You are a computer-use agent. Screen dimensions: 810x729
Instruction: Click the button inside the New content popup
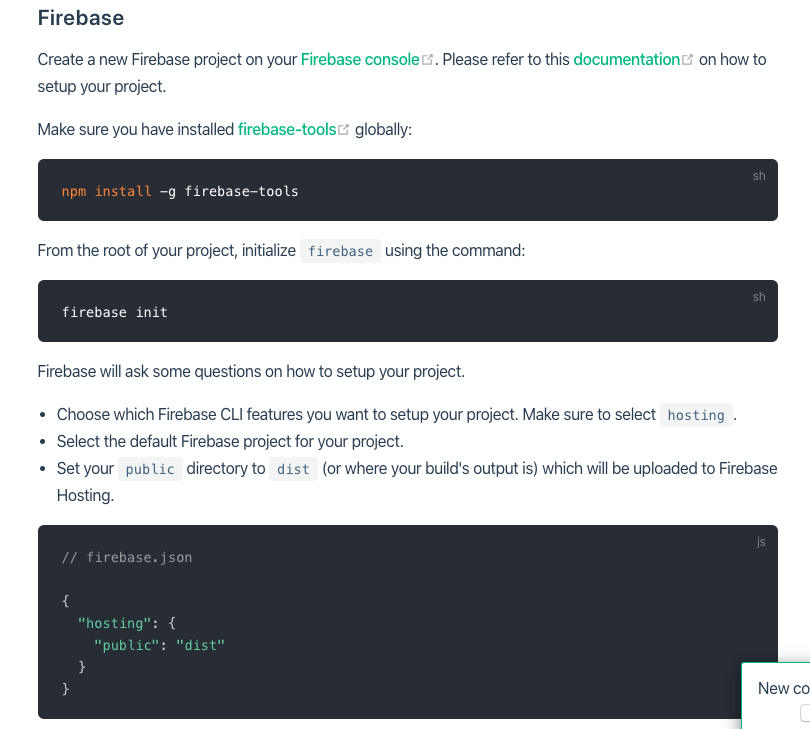[x=805, y=713]
